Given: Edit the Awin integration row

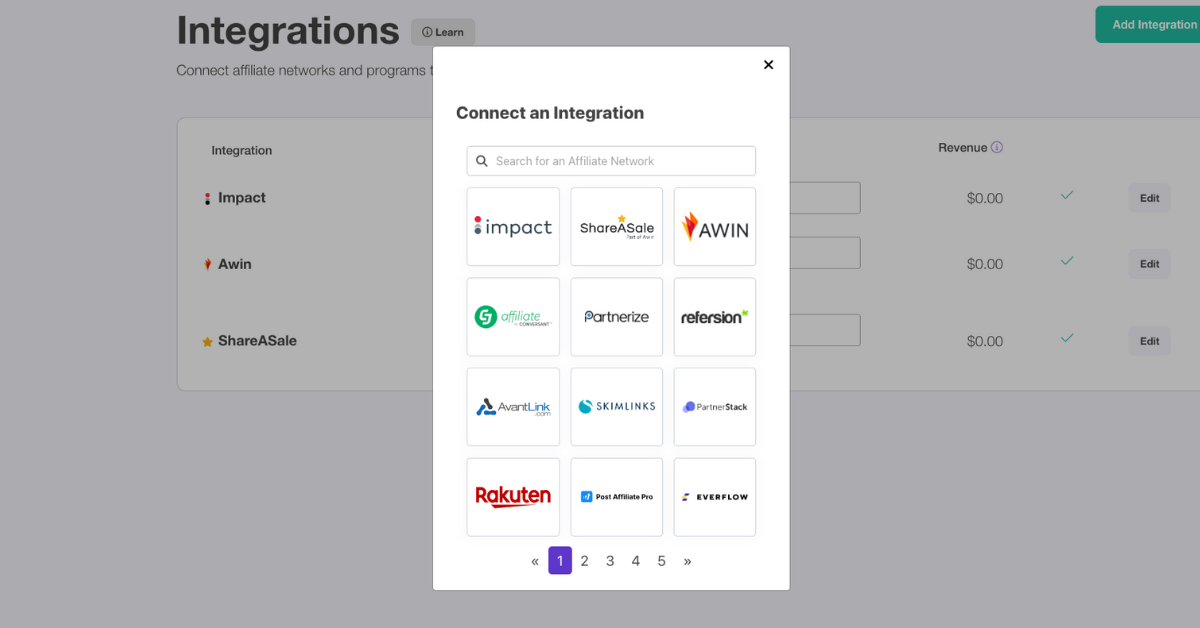Looking at the screenshot, I should [1150, 264].
